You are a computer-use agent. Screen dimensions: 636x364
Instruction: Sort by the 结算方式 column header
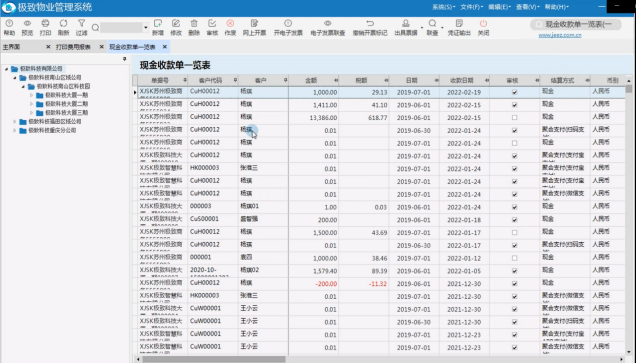tap(562, 80)
